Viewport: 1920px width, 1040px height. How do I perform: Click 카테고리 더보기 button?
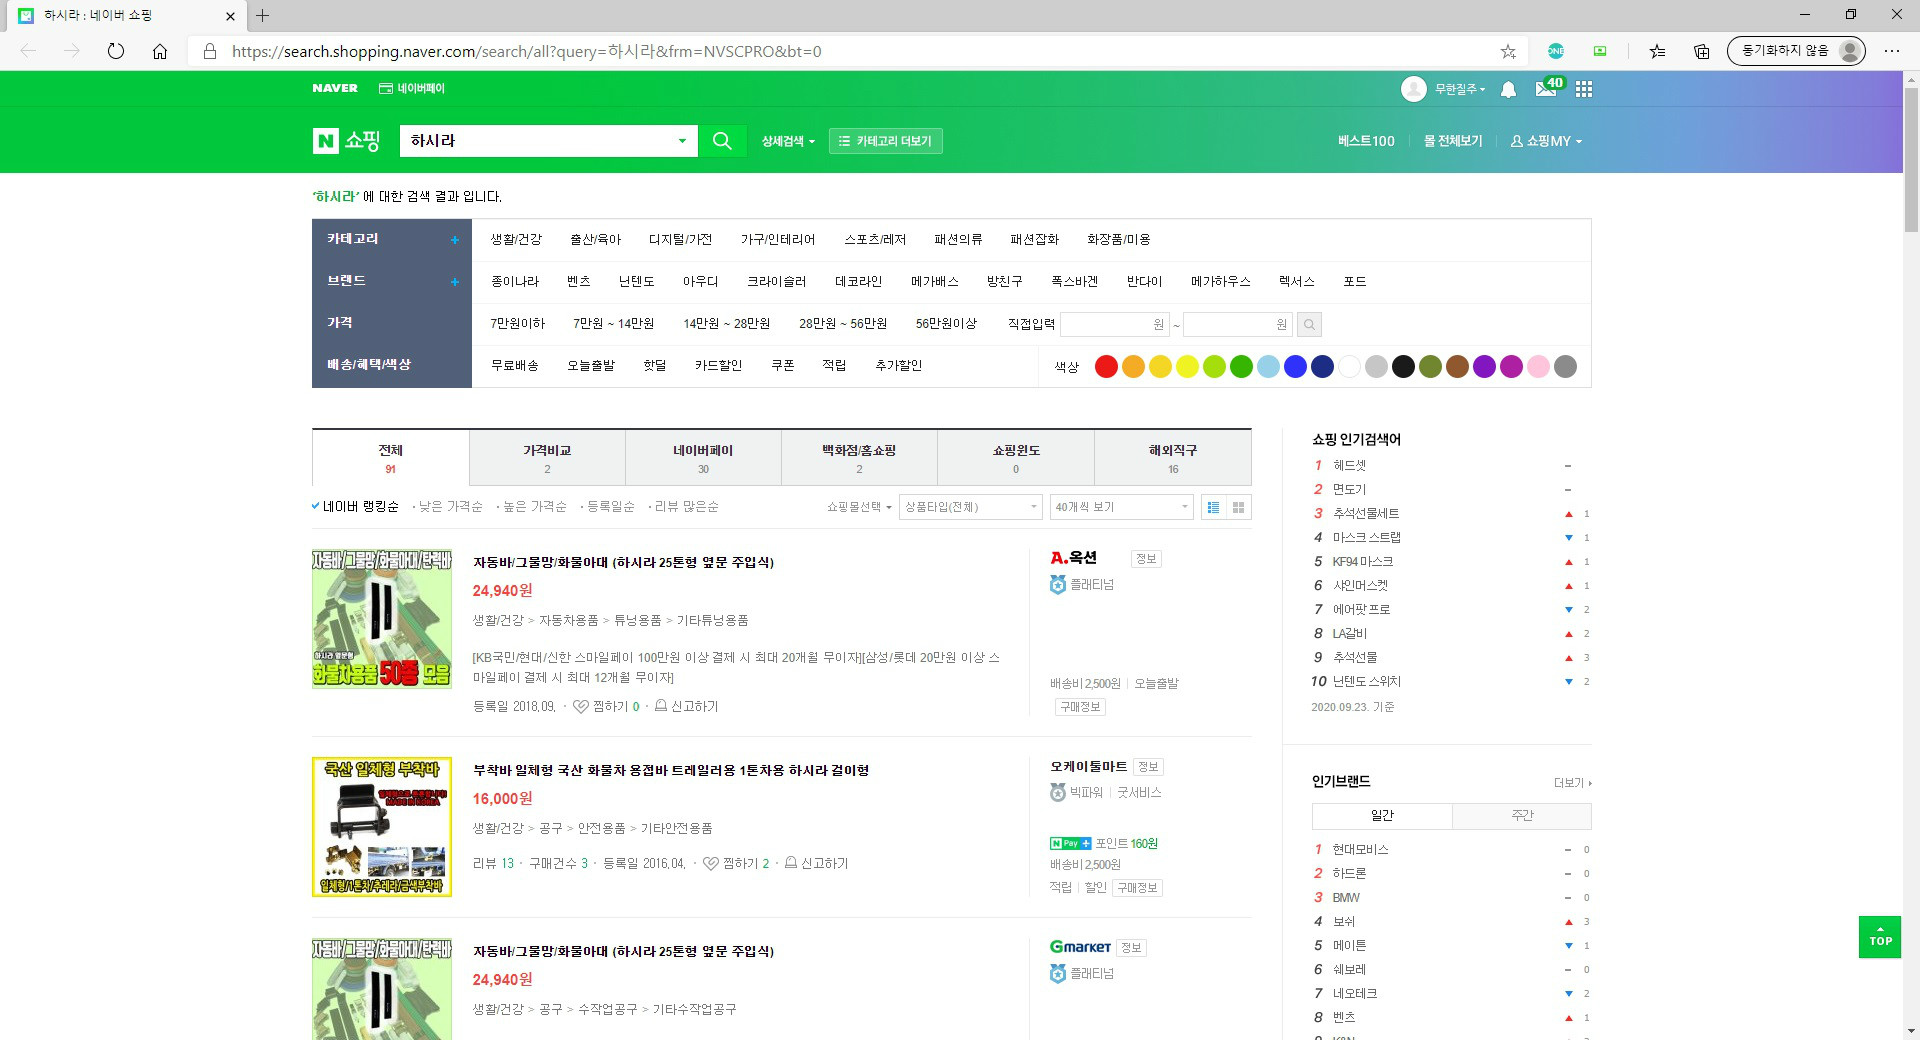[x=886, y=141]
